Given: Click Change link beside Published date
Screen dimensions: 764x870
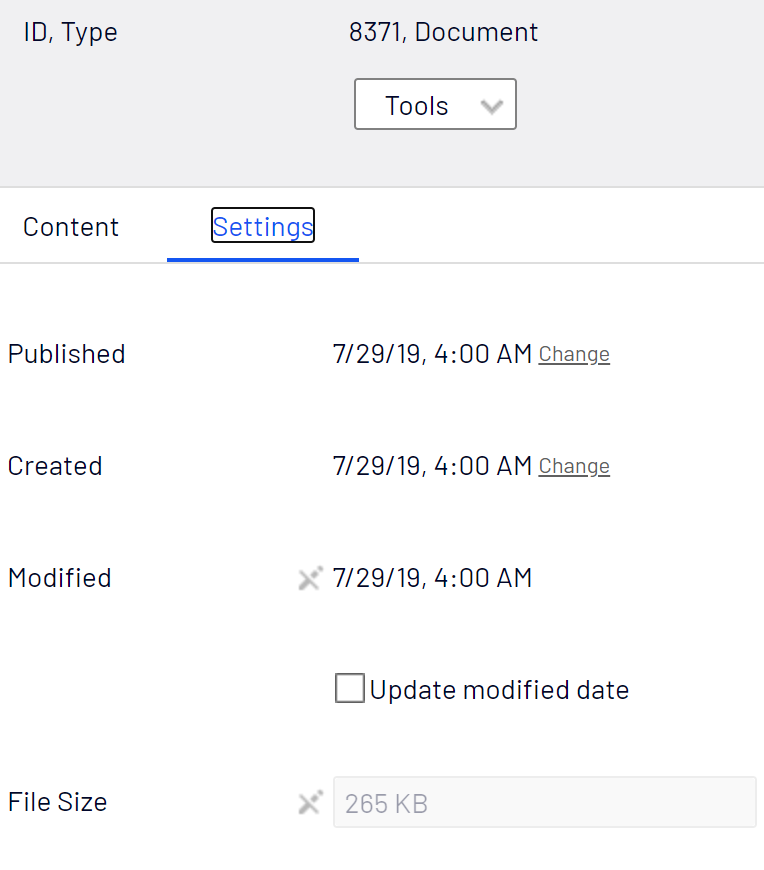Looking at the screenshot, I should 574,354.
